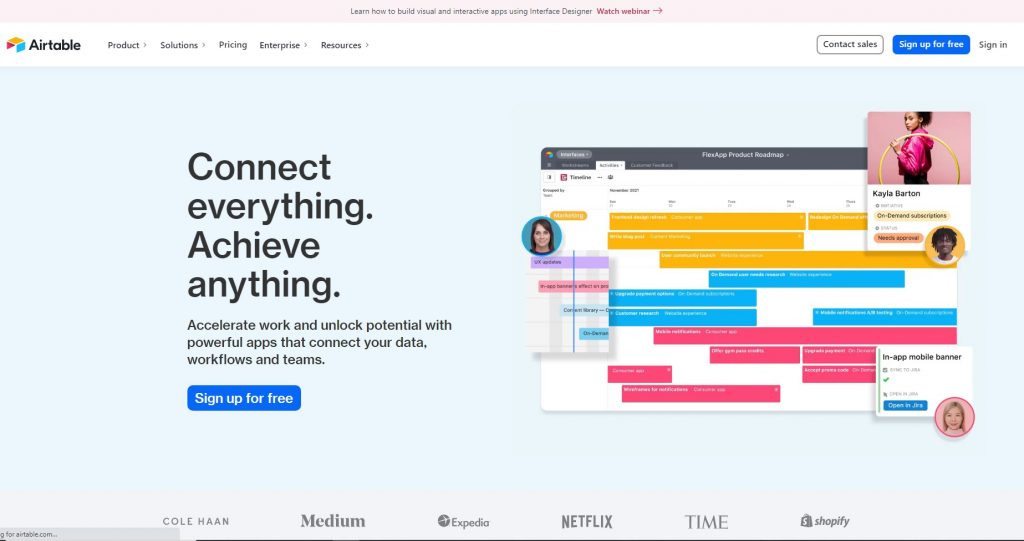This screenshot has width=1024, height=541.
Task: Click the Learn how to build announcement text
Action: (x=471, y=11)
